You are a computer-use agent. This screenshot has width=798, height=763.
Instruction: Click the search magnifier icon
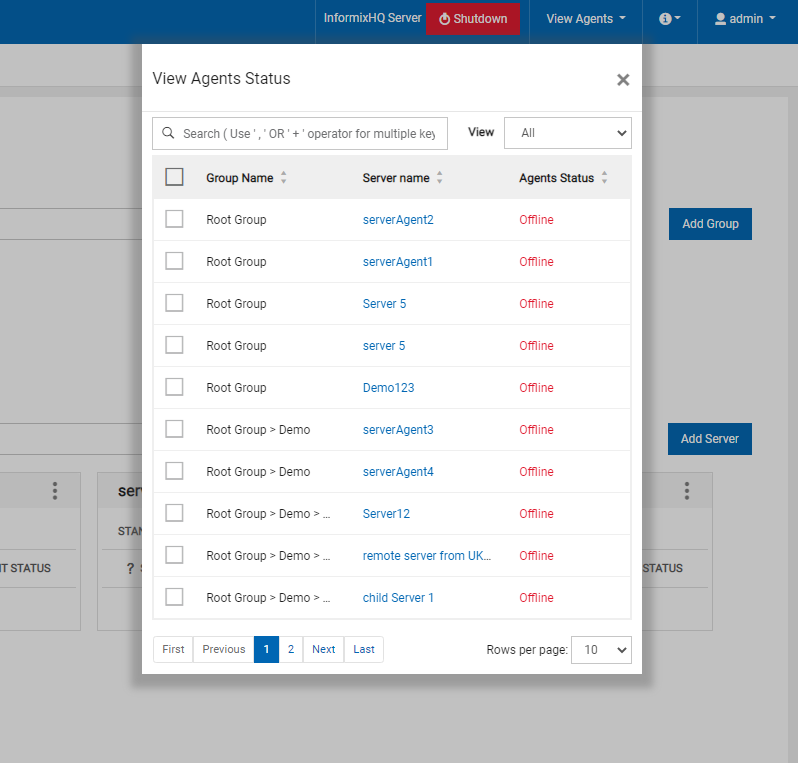168,133
